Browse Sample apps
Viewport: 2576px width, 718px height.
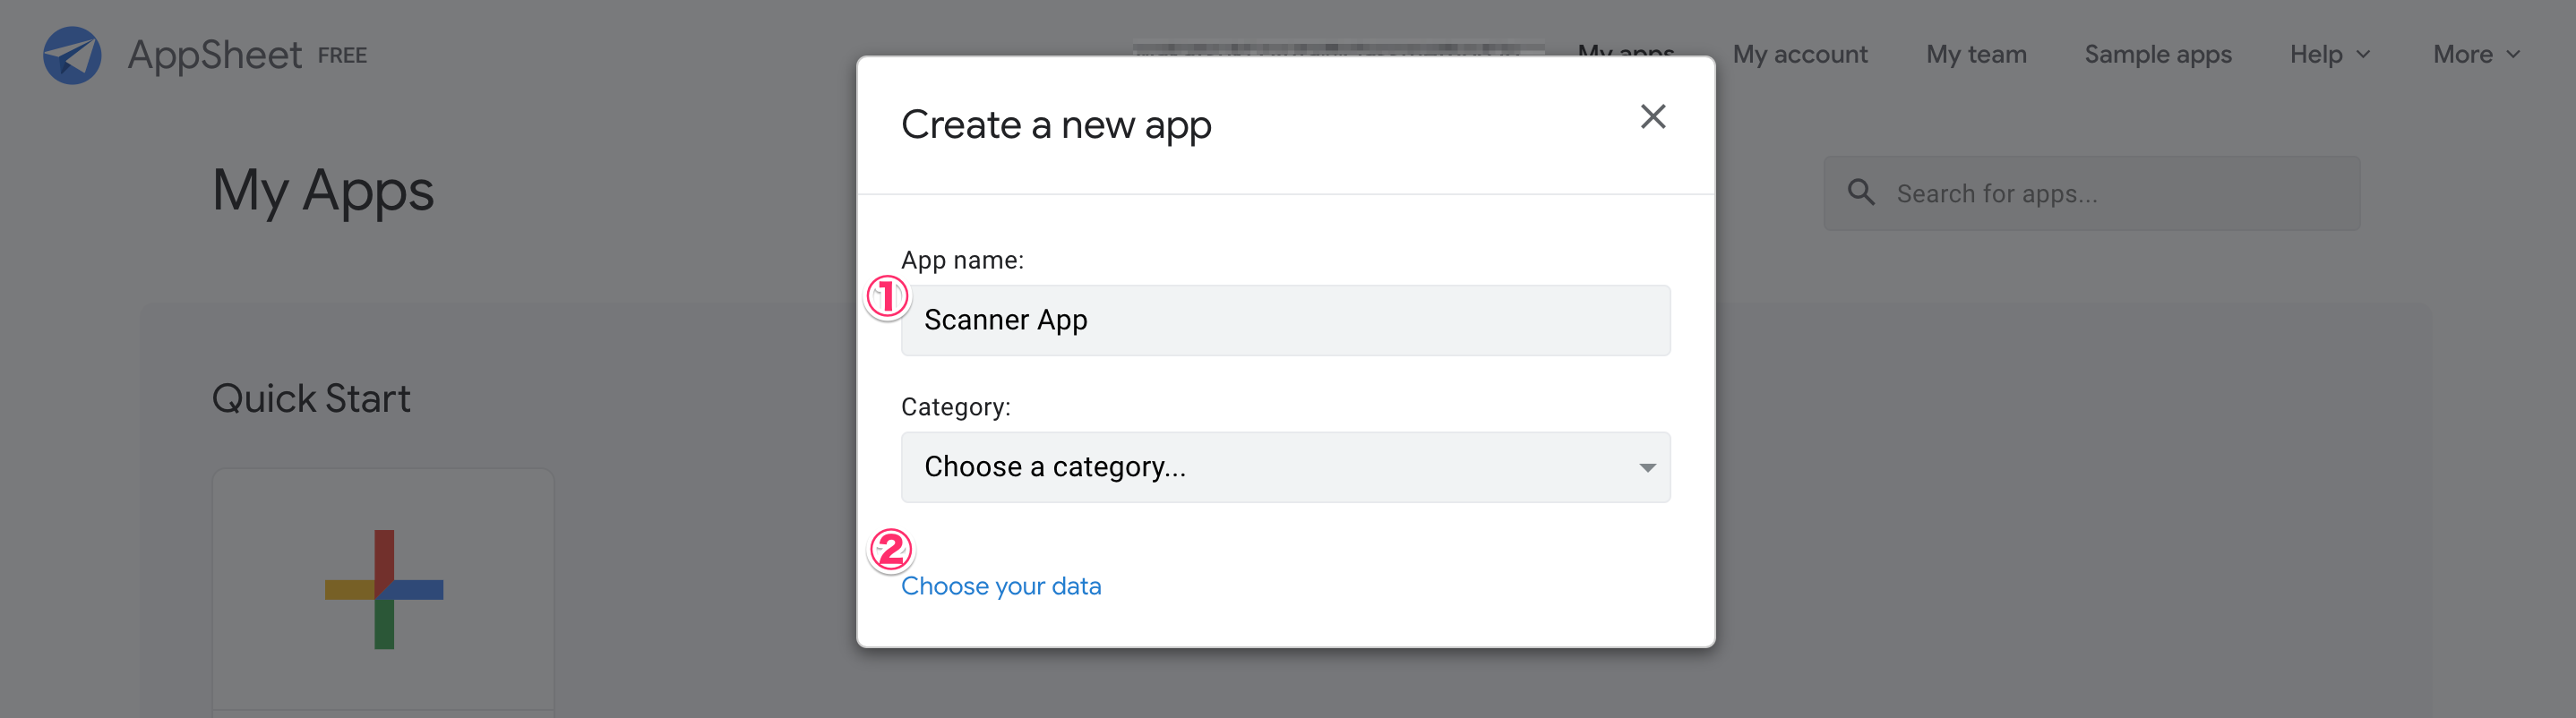2157,55
